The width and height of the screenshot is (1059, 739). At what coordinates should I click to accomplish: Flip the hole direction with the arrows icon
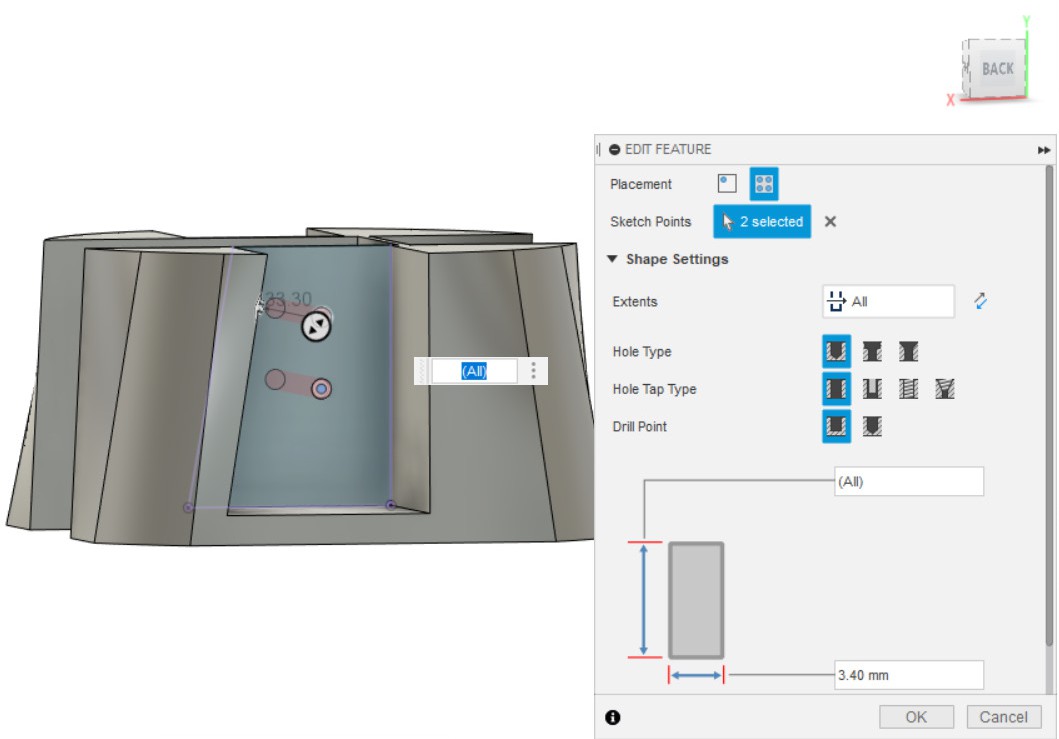(980, 301)
